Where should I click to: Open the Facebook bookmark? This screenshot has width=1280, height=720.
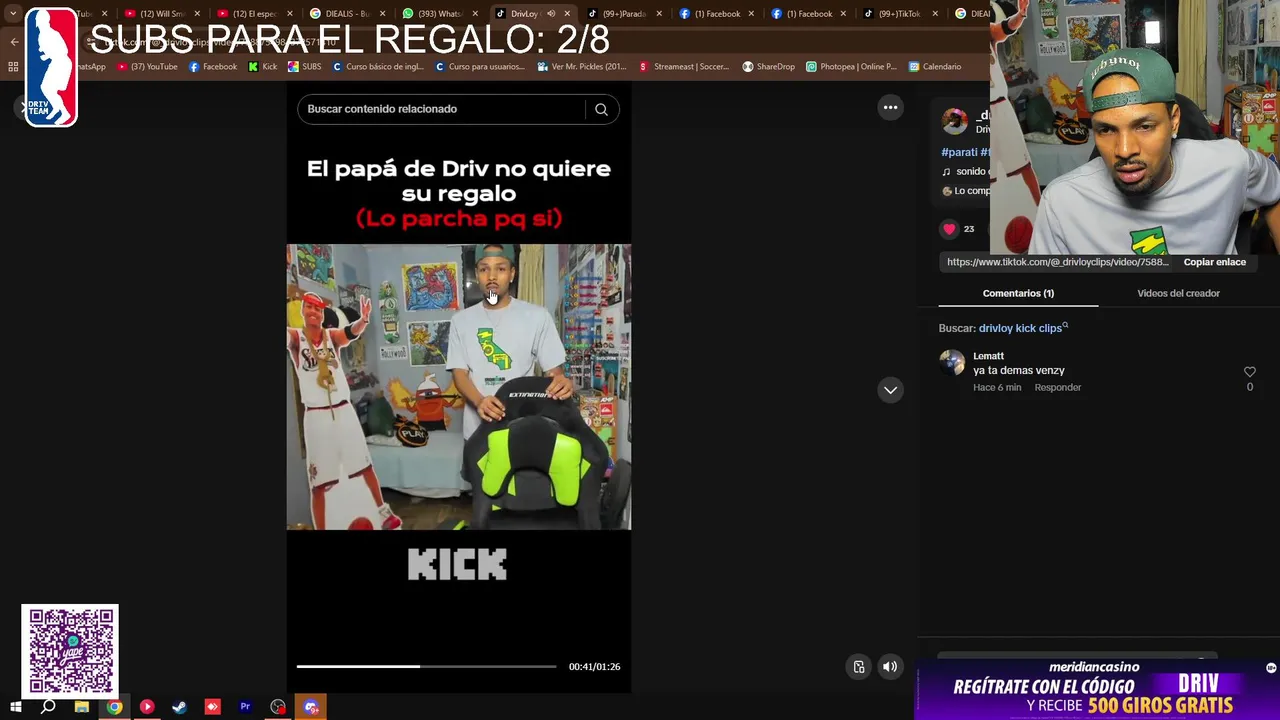[213, 67]
